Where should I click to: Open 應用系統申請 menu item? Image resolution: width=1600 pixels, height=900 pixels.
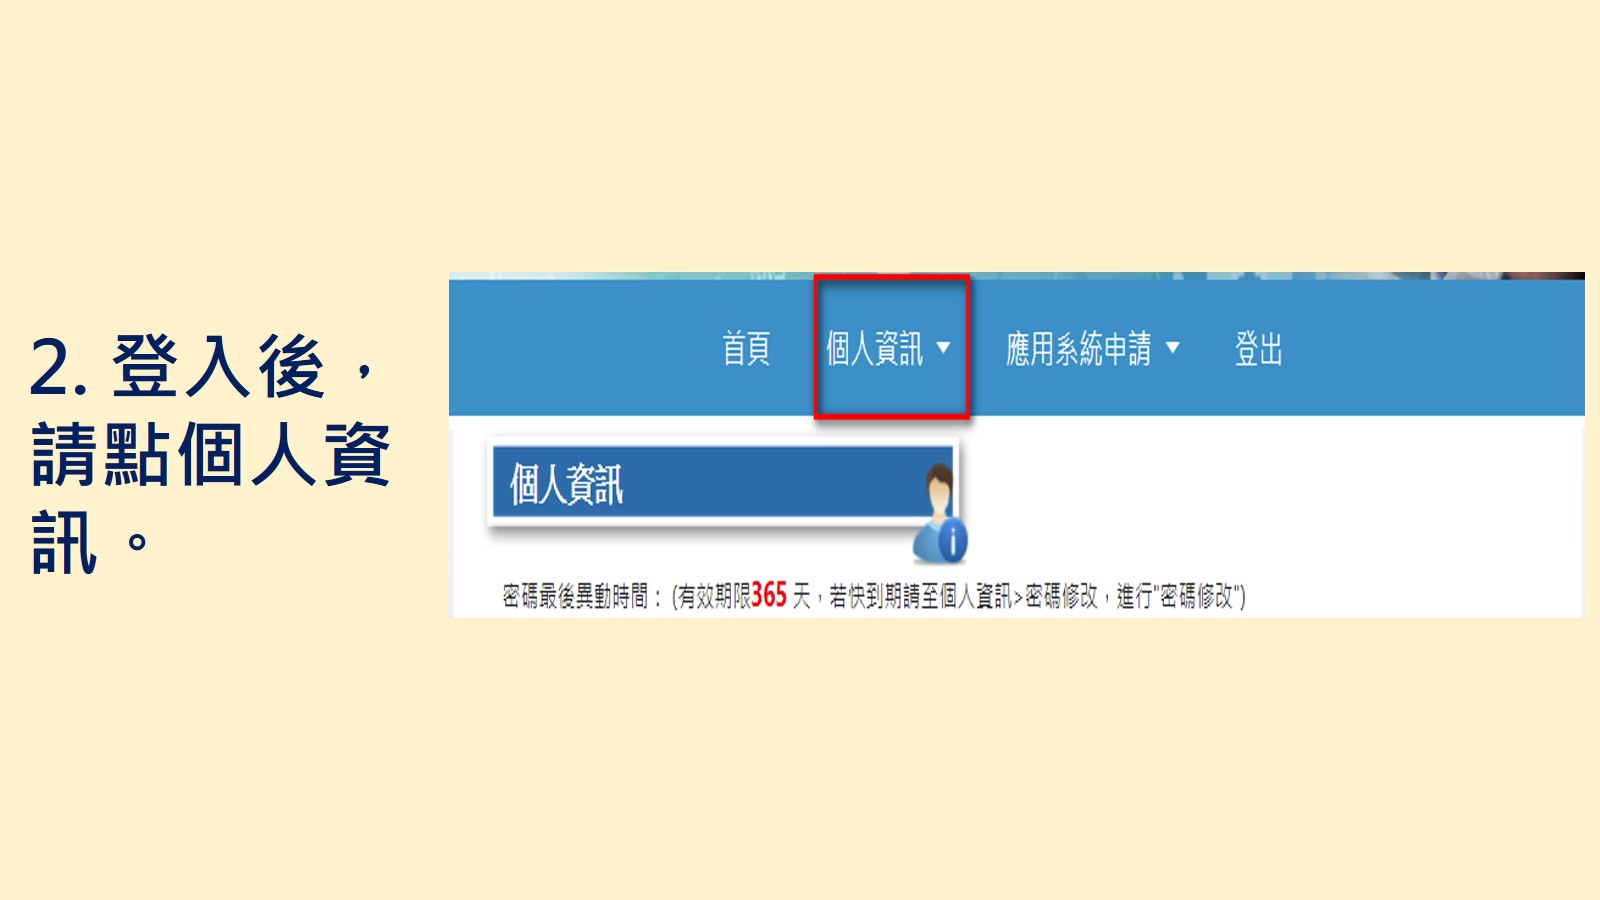[1079, 349]
